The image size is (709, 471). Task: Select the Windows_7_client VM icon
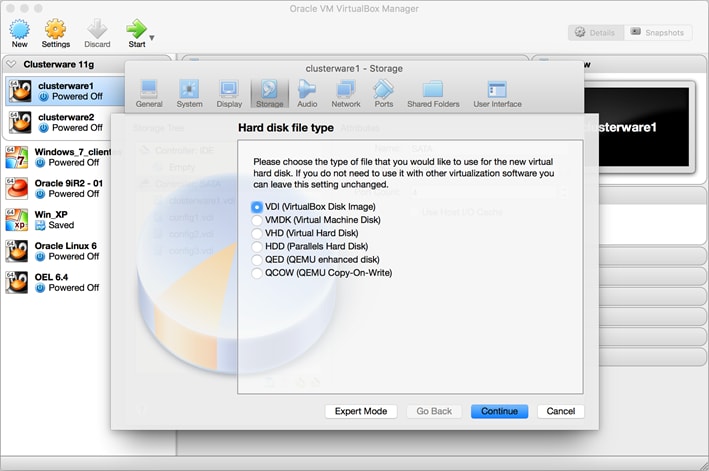click(x=17, y=157)
